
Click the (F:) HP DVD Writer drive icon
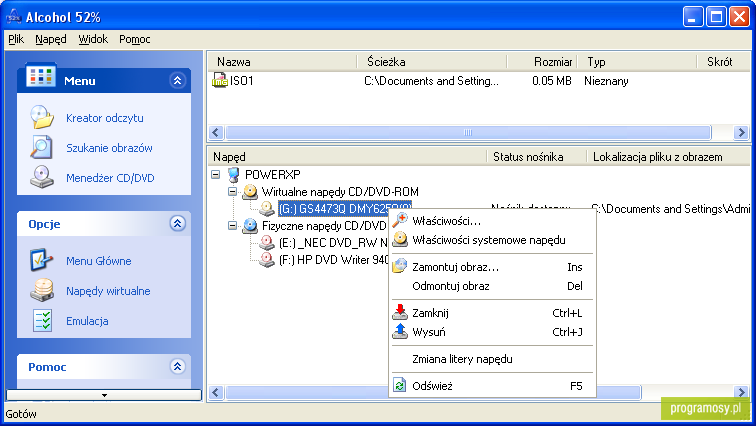click(x=267, y=260)
